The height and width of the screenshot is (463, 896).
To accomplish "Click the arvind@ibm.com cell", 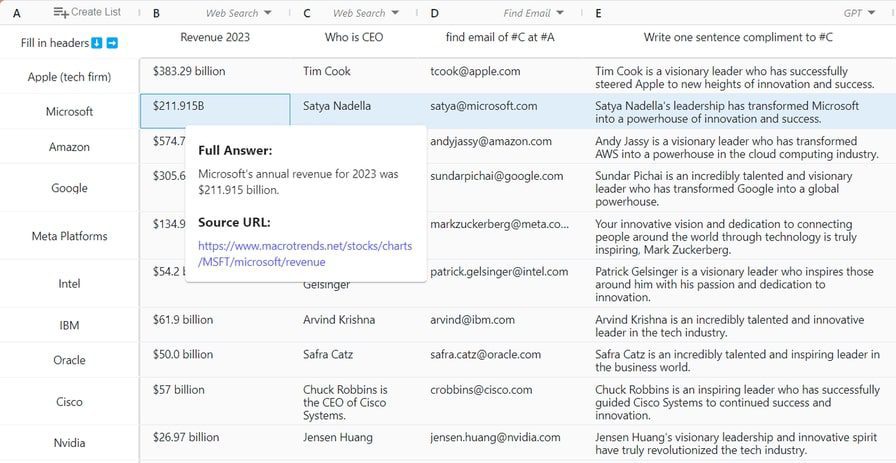I will (500, 325).
